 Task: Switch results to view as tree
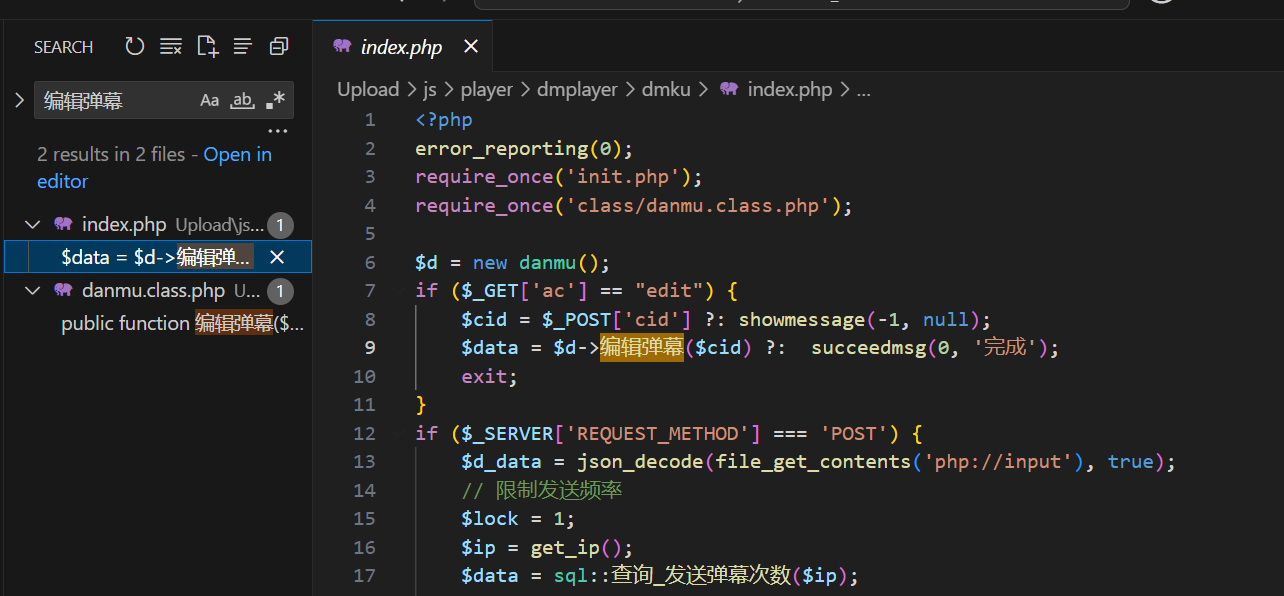[243, 46]
